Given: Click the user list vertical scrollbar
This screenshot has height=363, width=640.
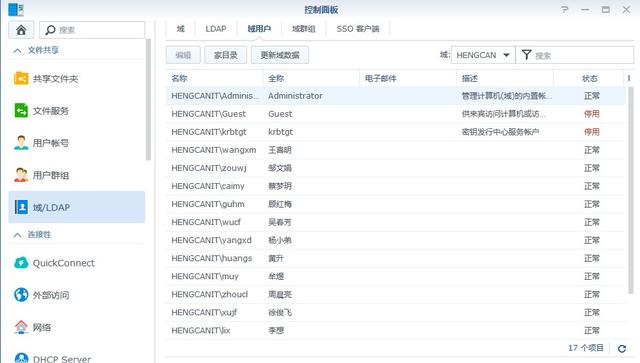Looking at the screenshot, I should coord(631,190).
